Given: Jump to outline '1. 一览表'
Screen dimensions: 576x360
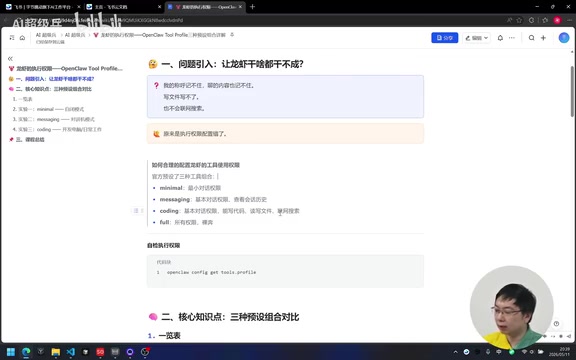Looking at the screenshot, I should click(x=22, y=99).
